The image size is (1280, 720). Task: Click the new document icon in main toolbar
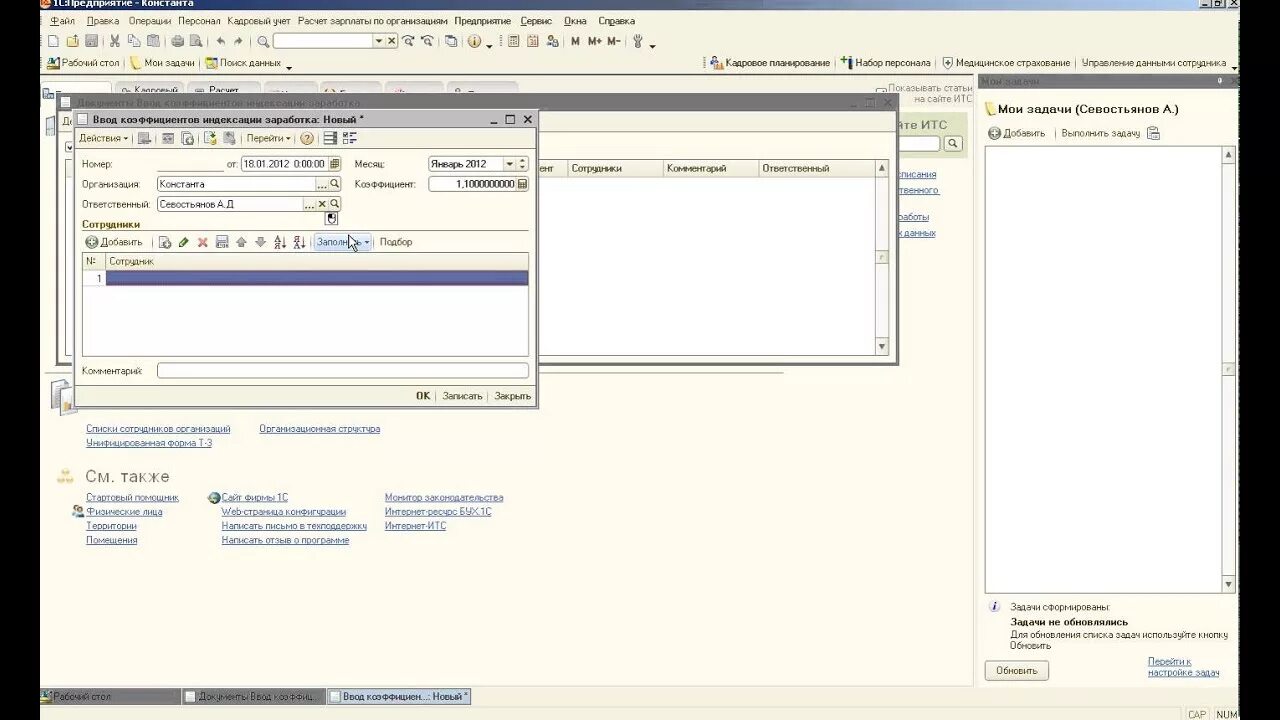tap(54, 41)
